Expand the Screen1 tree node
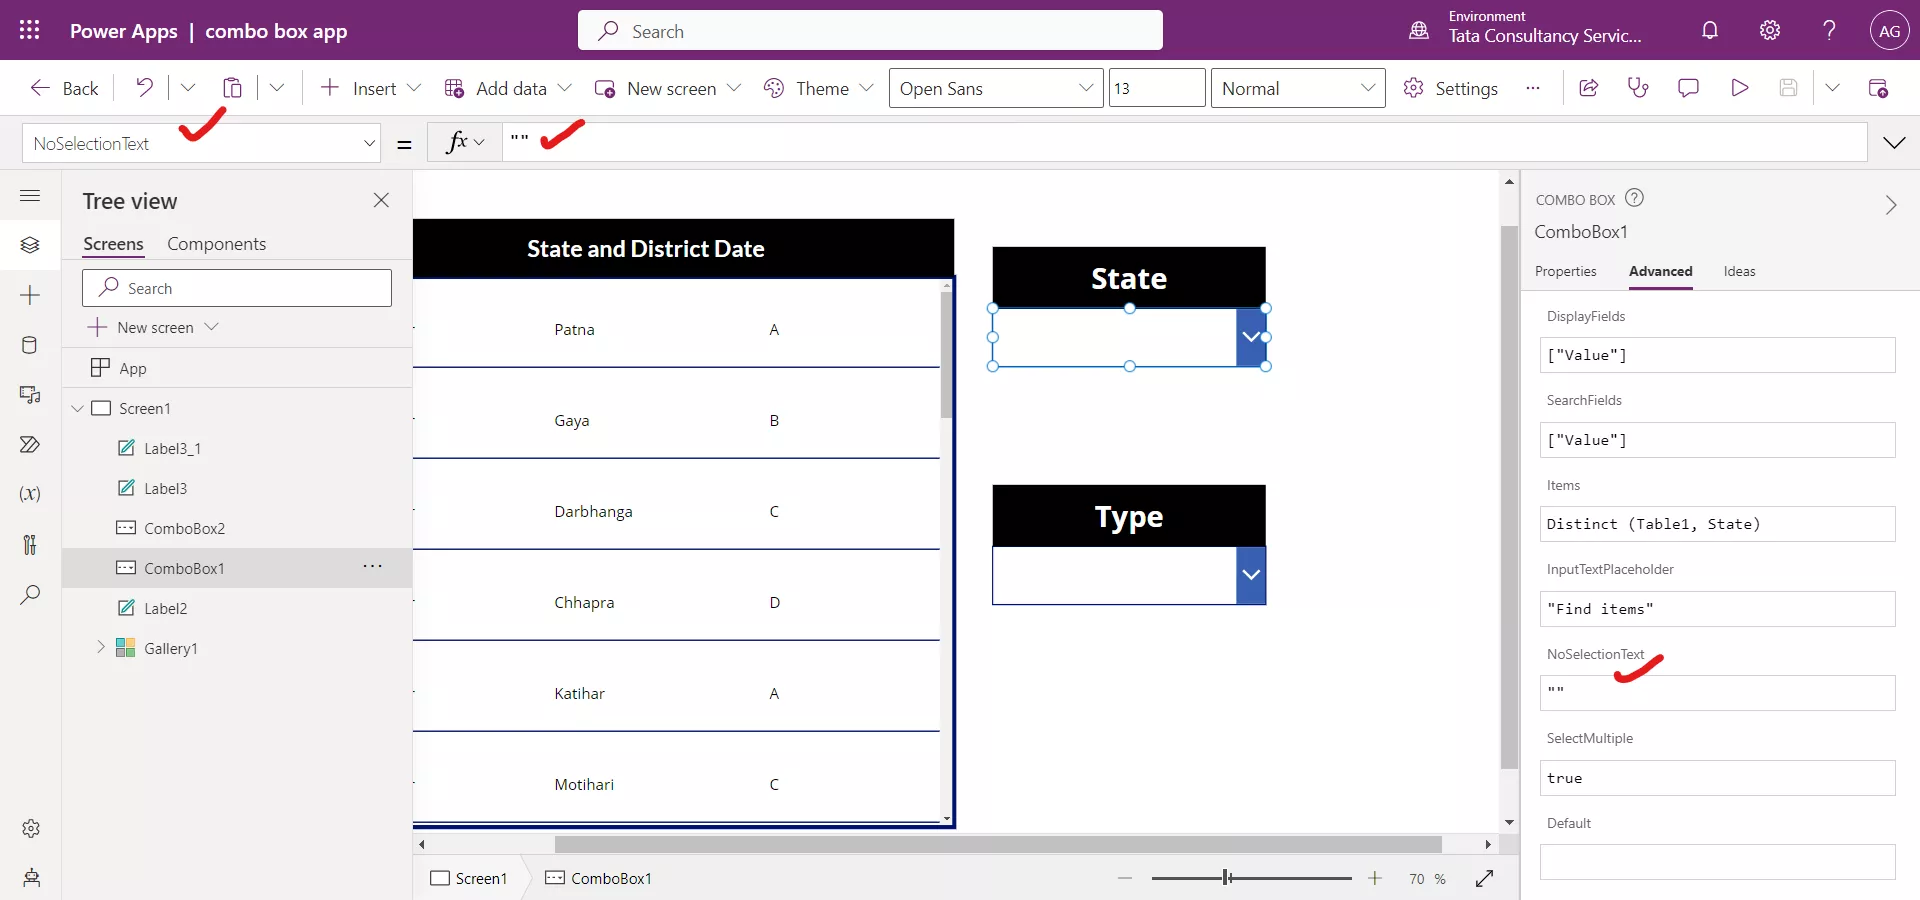The image size is (1920, 900). coord(78,408)
